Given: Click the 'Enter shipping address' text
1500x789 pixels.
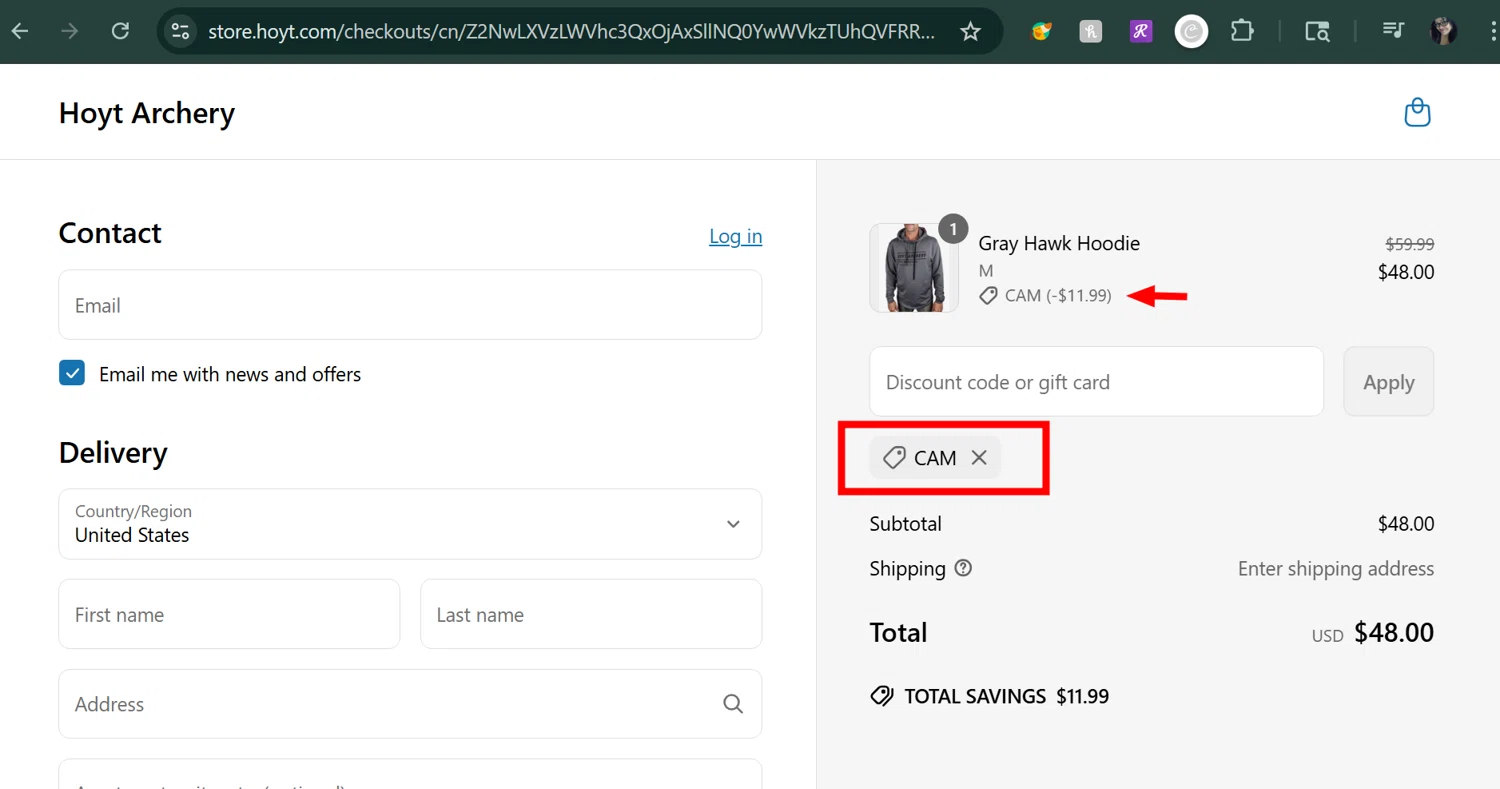Looking at the screenshot, I should (x=1336, y=569).
